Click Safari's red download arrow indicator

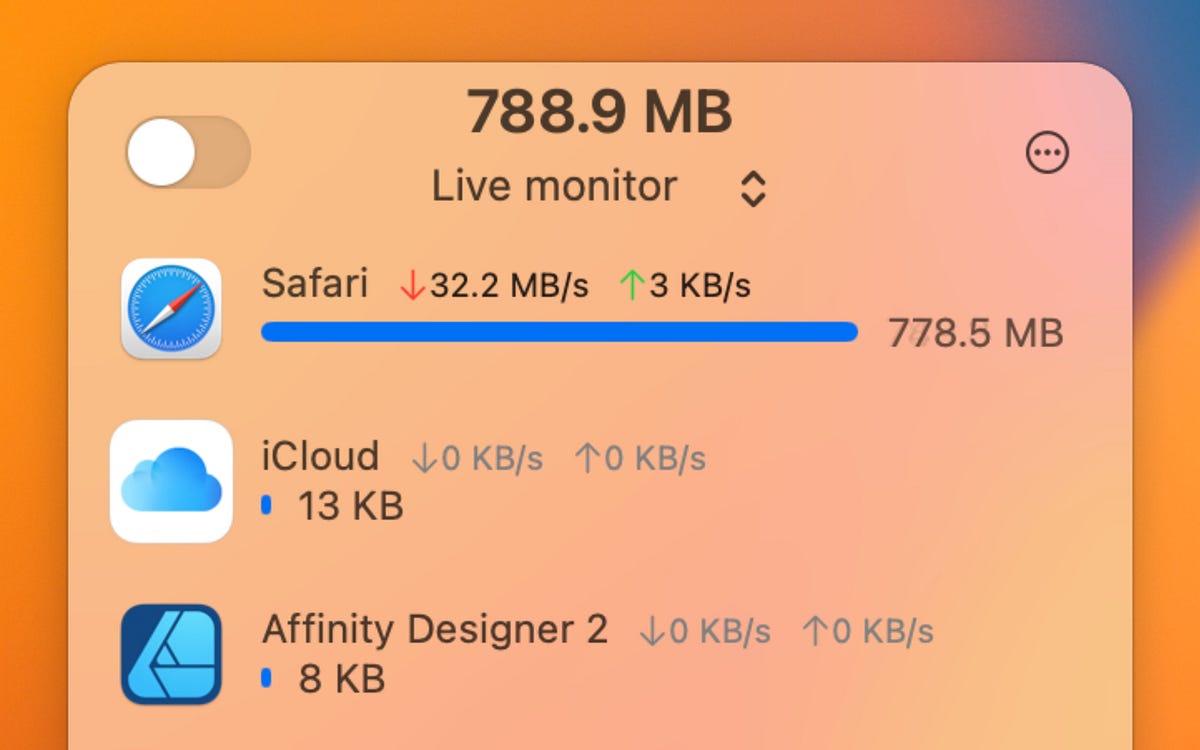[411, 285]
